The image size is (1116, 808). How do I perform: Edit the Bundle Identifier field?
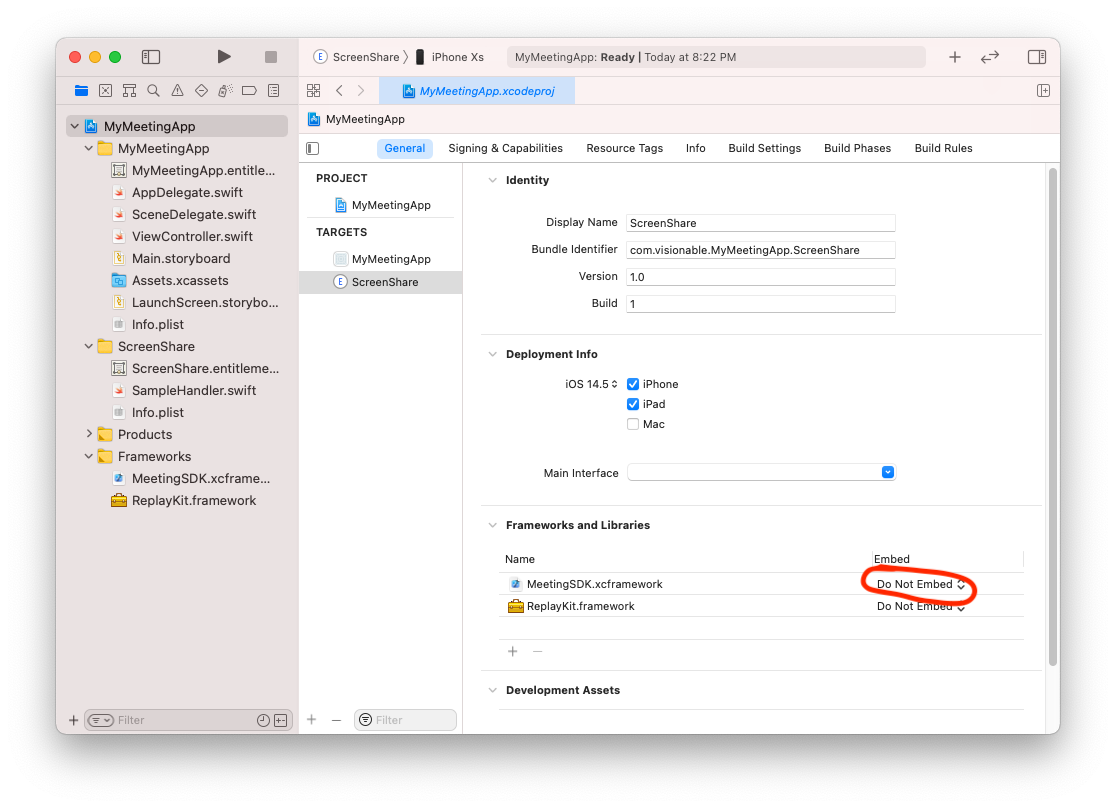coord(760,250)
